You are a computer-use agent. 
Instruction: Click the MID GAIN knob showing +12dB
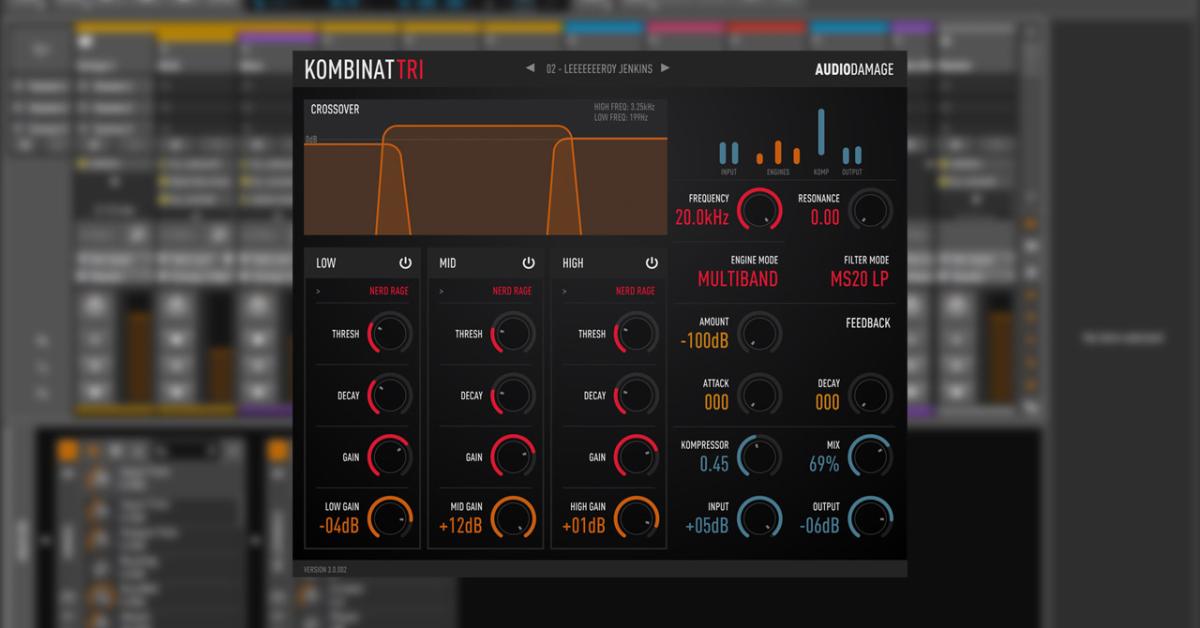513,518
